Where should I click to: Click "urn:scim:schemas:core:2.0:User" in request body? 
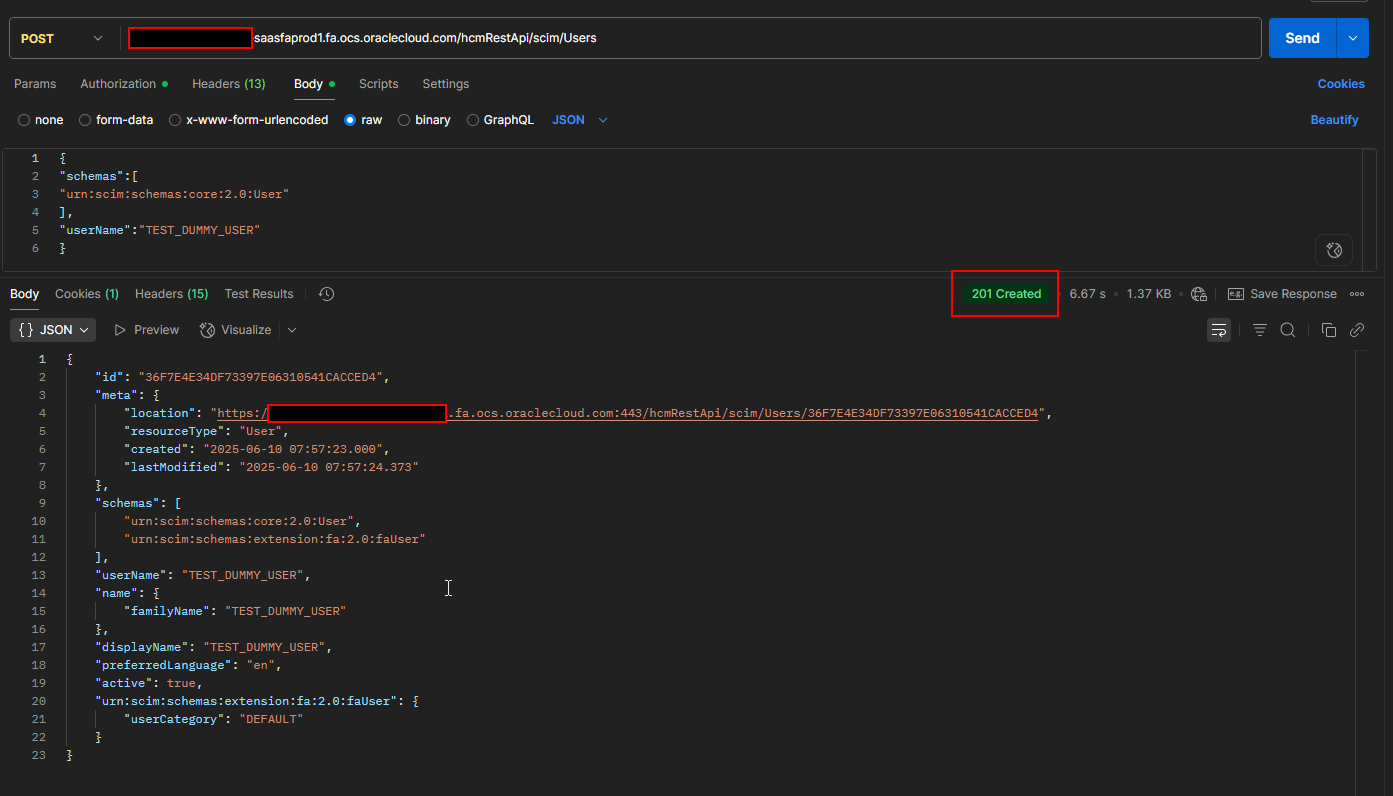[174, 194]
